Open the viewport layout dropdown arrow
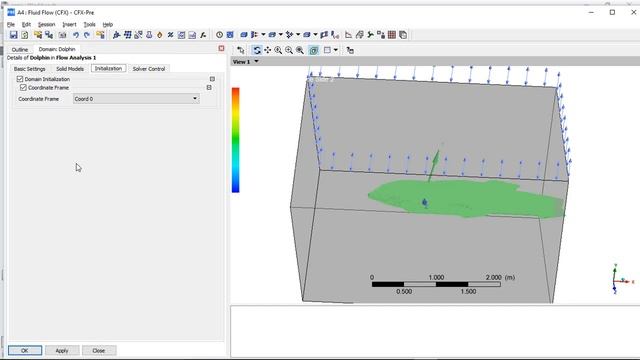This screenshot has width=640, height=360. click(x=336, y=50)
